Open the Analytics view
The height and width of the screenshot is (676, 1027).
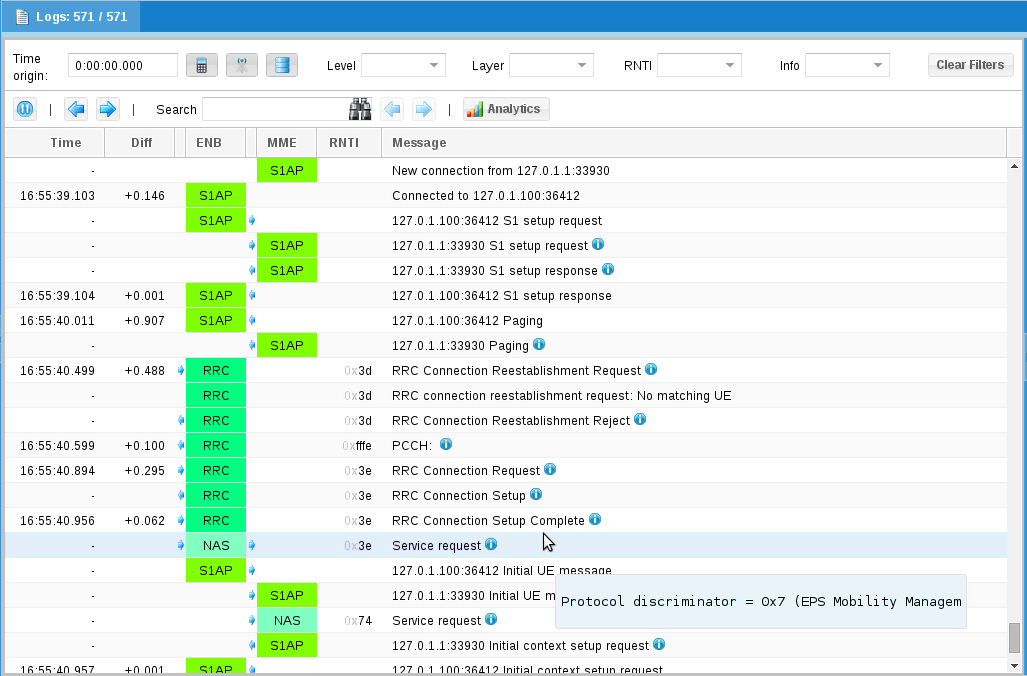[x=506, y=108]
